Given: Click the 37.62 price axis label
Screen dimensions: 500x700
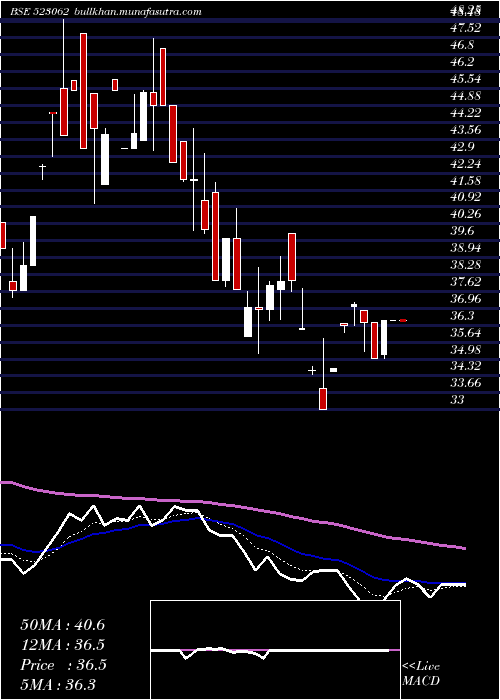Looking at the screenshot, I should 466,282.
